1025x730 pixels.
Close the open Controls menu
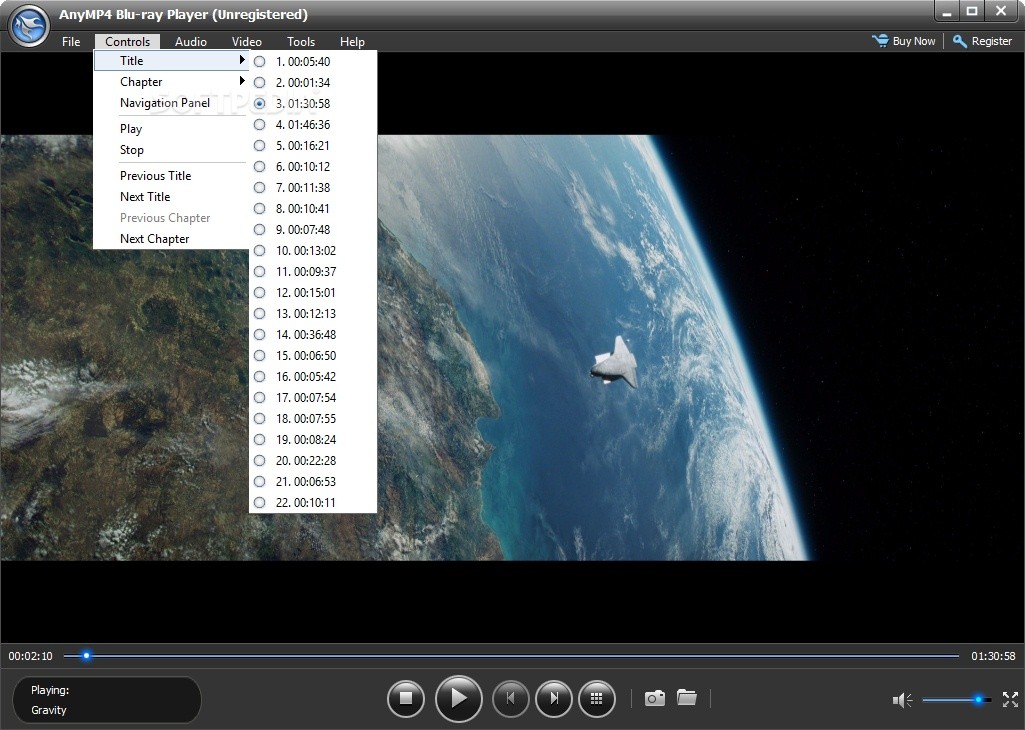(127, 42)
